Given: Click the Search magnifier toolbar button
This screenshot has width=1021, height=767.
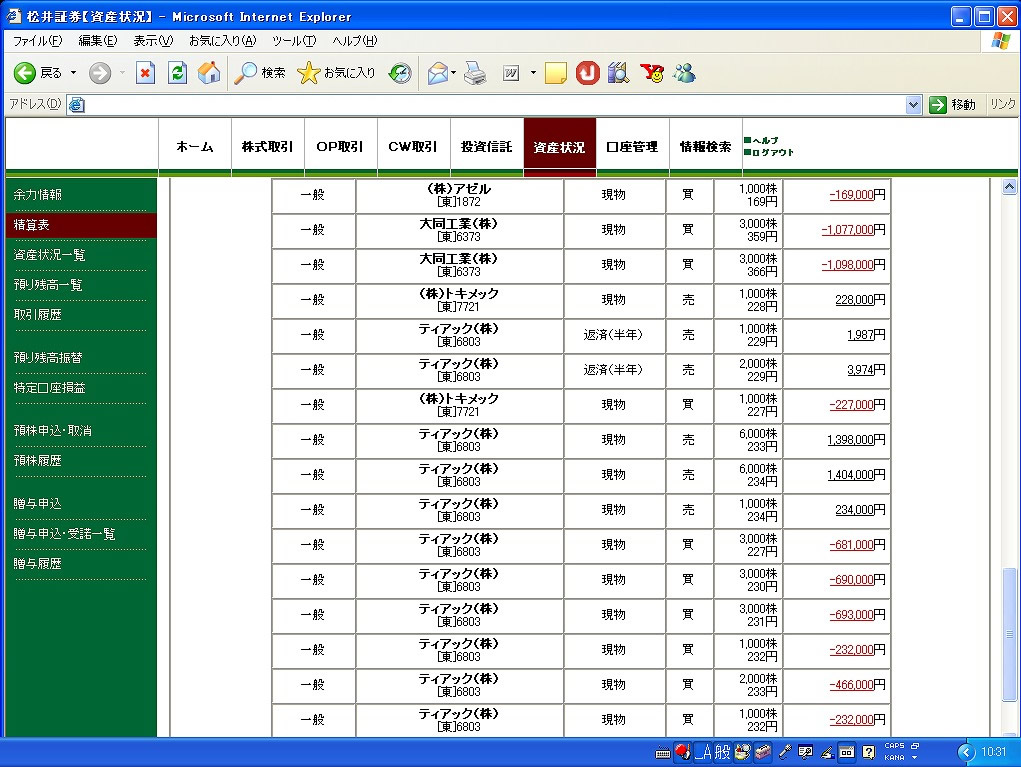Looking at the screenshot, I should [260, 73].
